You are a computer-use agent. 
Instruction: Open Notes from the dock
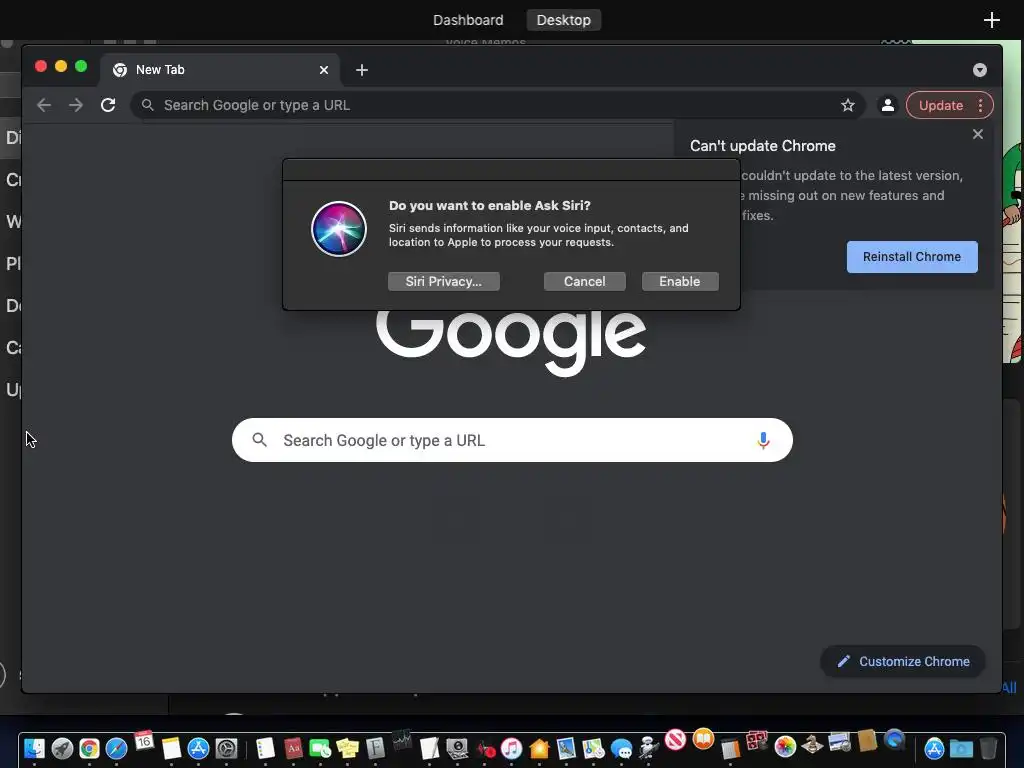tap(171, 748)
